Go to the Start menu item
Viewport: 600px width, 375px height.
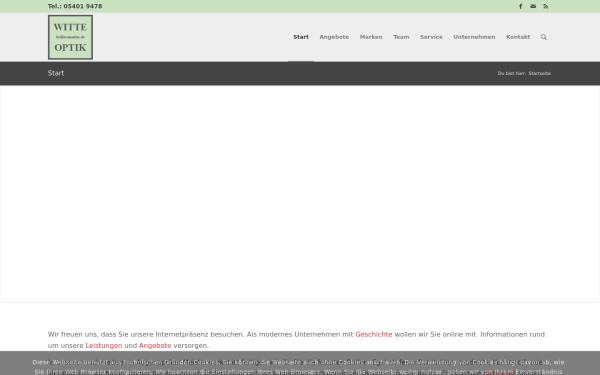[x=301, y=37]
